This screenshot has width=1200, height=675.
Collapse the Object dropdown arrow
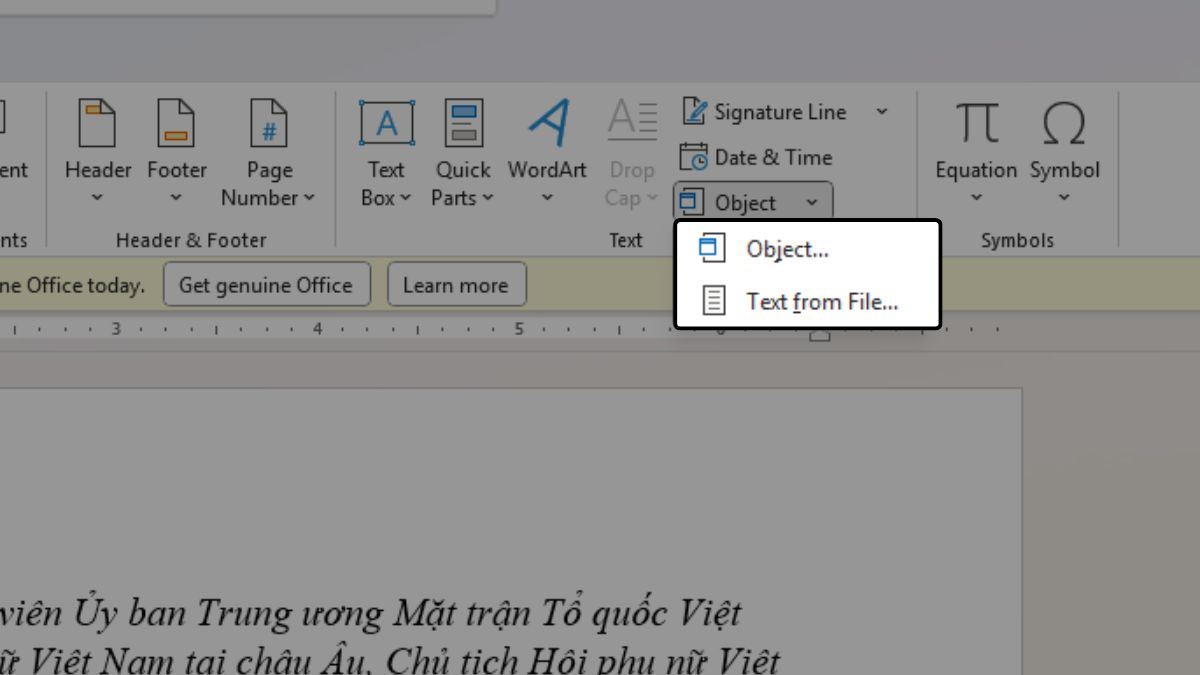(x=812, y=203)
